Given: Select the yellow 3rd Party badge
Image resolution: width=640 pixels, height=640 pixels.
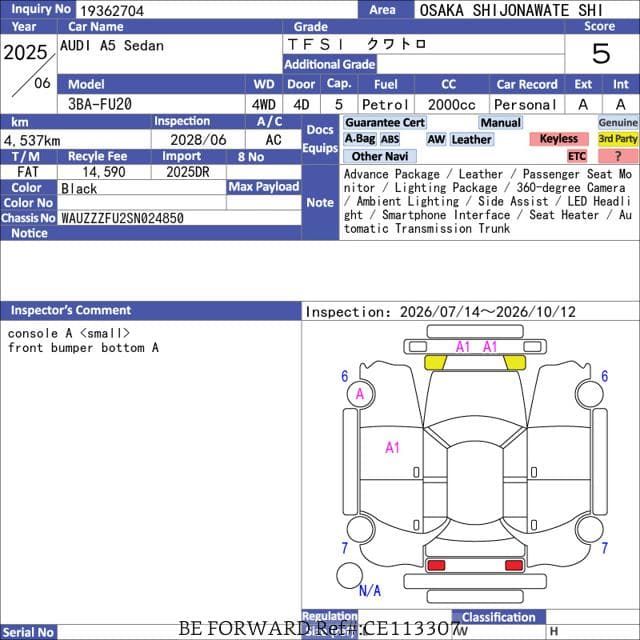Looking at the screenshot, I should [x=618, y=139].
